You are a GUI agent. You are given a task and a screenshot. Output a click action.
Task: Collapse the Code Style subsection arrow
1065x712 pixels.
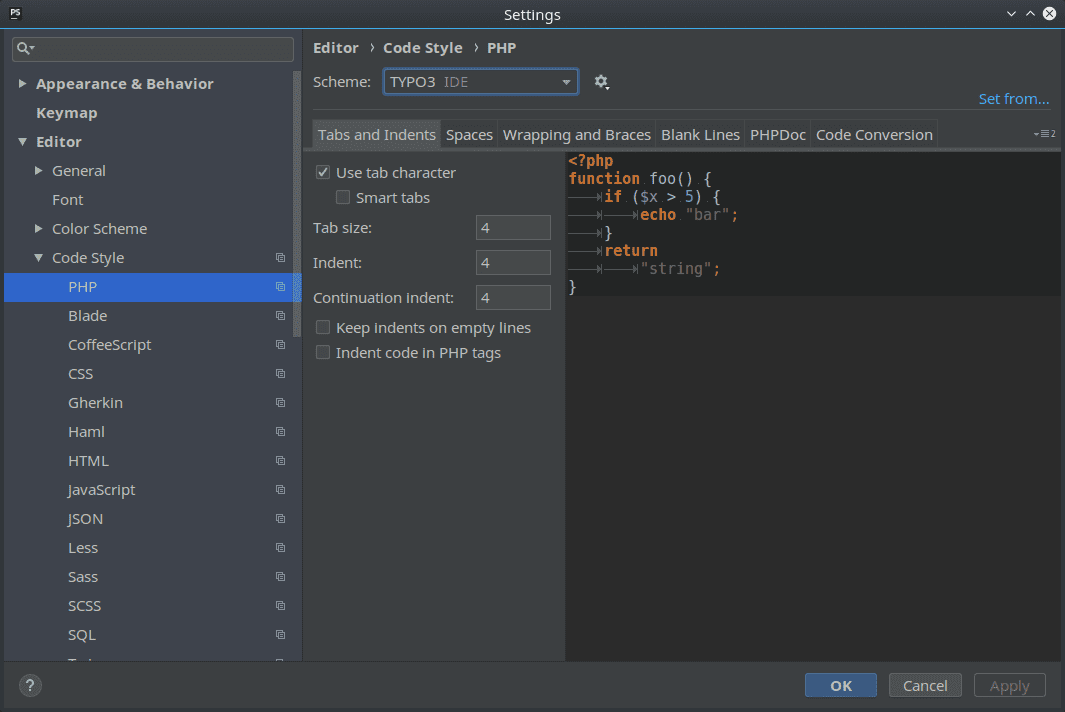point(39,257)
